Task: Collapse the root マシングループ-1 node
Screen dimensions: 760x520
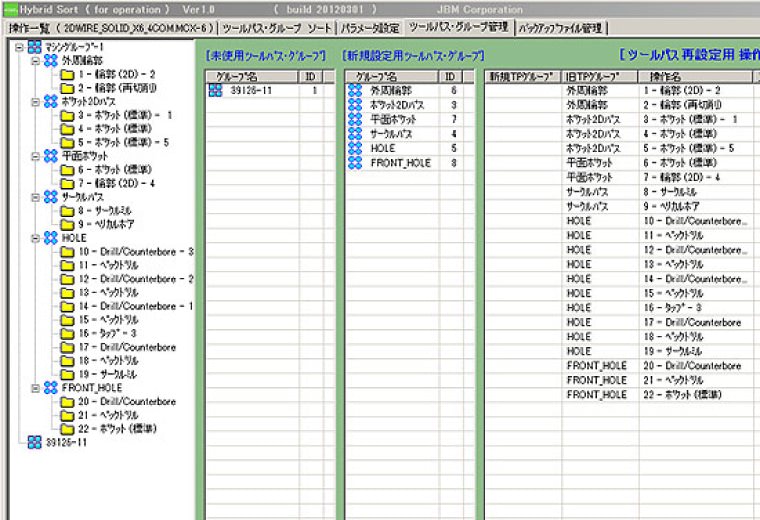Action: click(20, 47)
